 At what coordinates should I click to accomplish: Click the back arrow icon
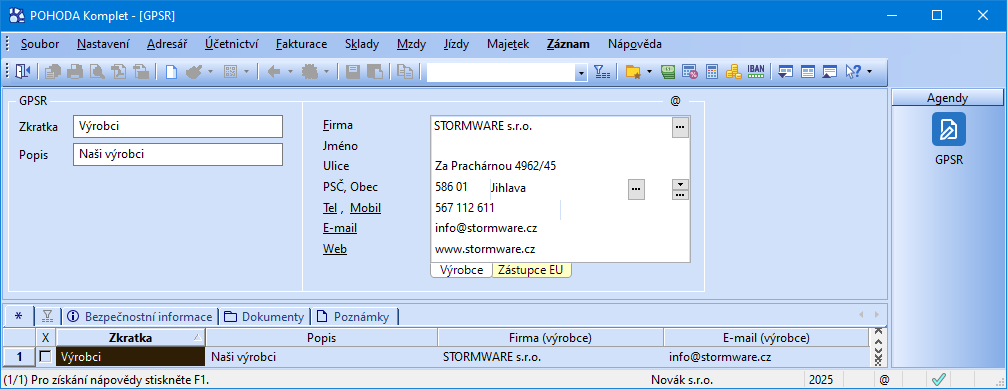pos(274,72)
